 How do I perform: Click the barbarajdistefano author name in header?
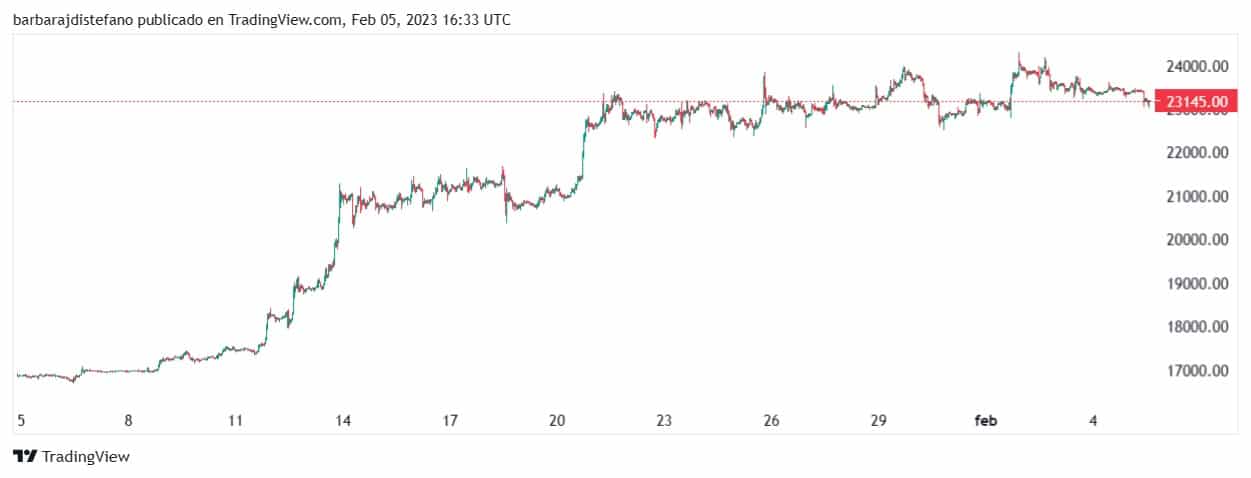tap(74, 19)
